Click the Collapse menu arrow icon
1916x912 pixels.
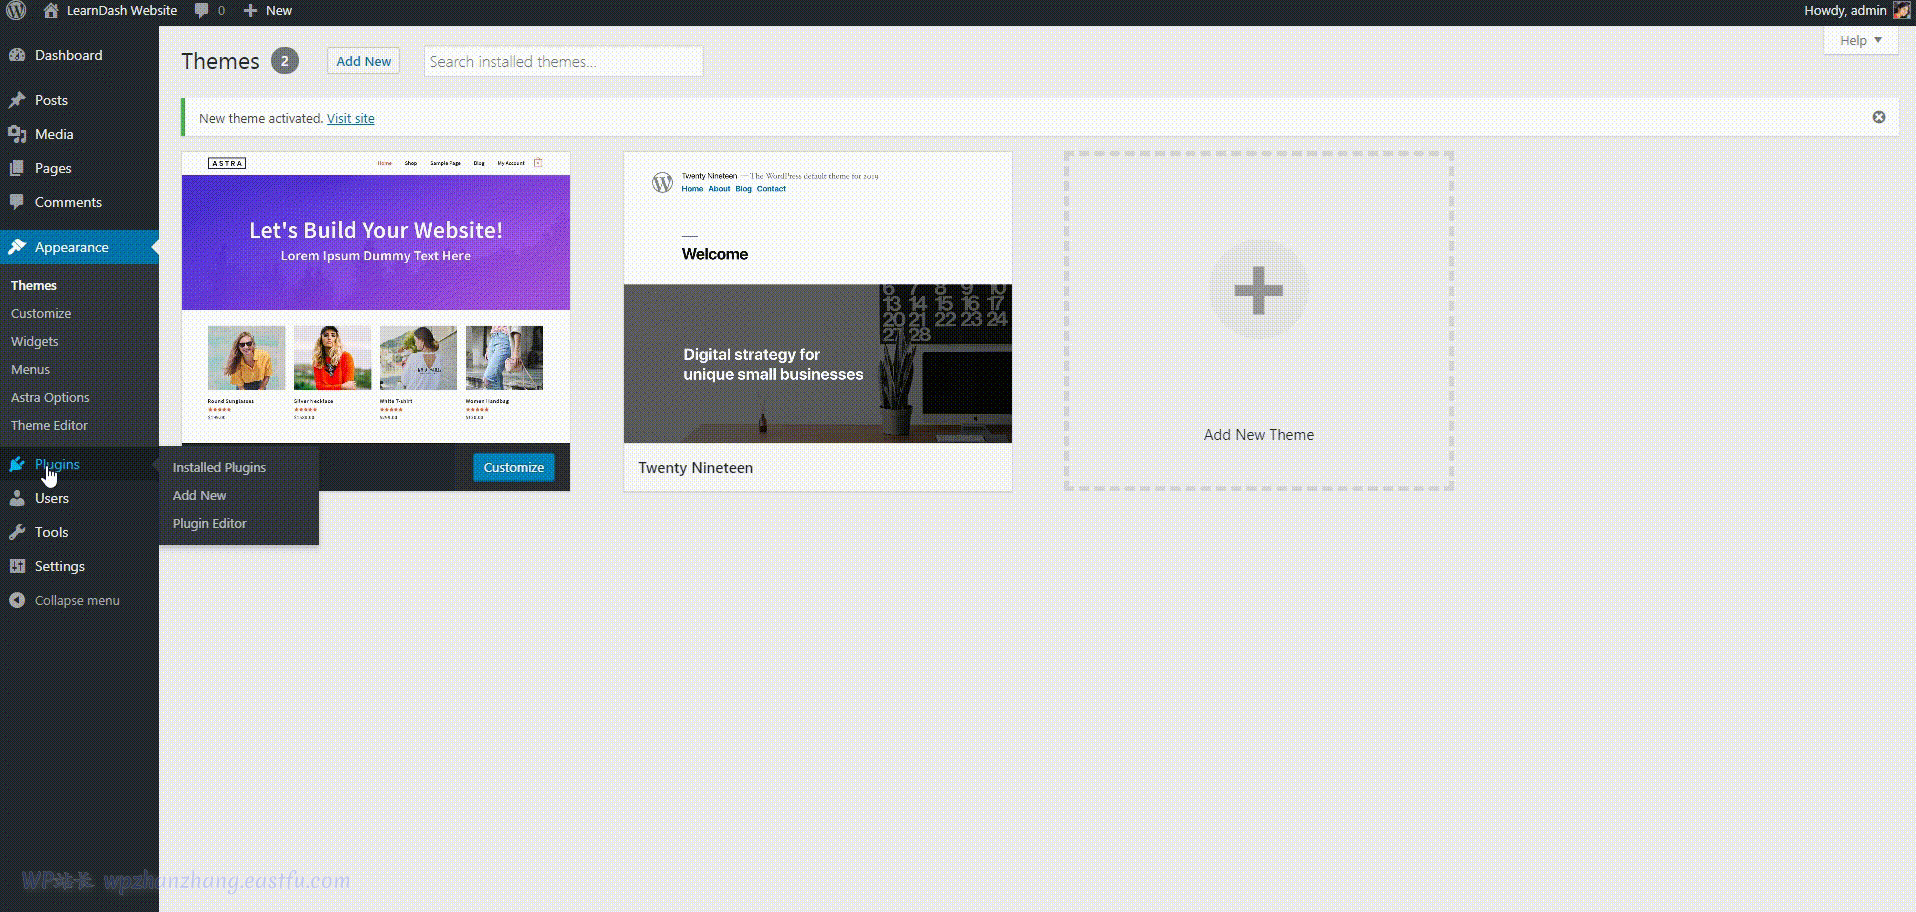[x=17, y=600]
